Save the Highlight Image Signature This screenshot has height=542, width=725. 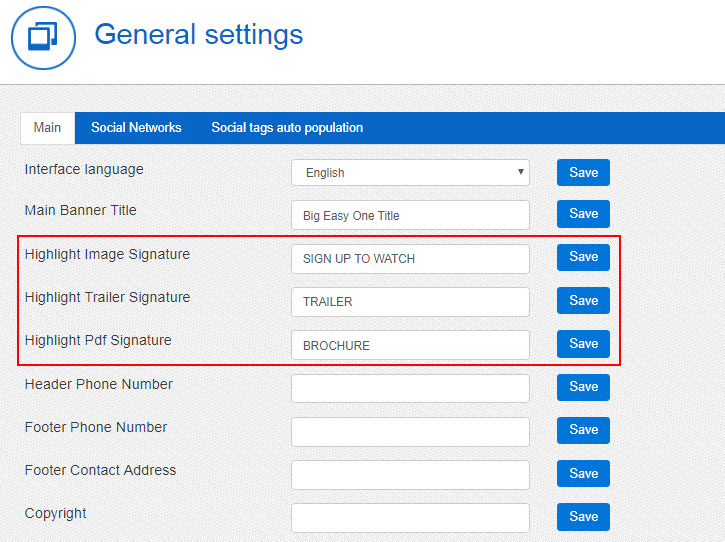click(x=583, y=257)
